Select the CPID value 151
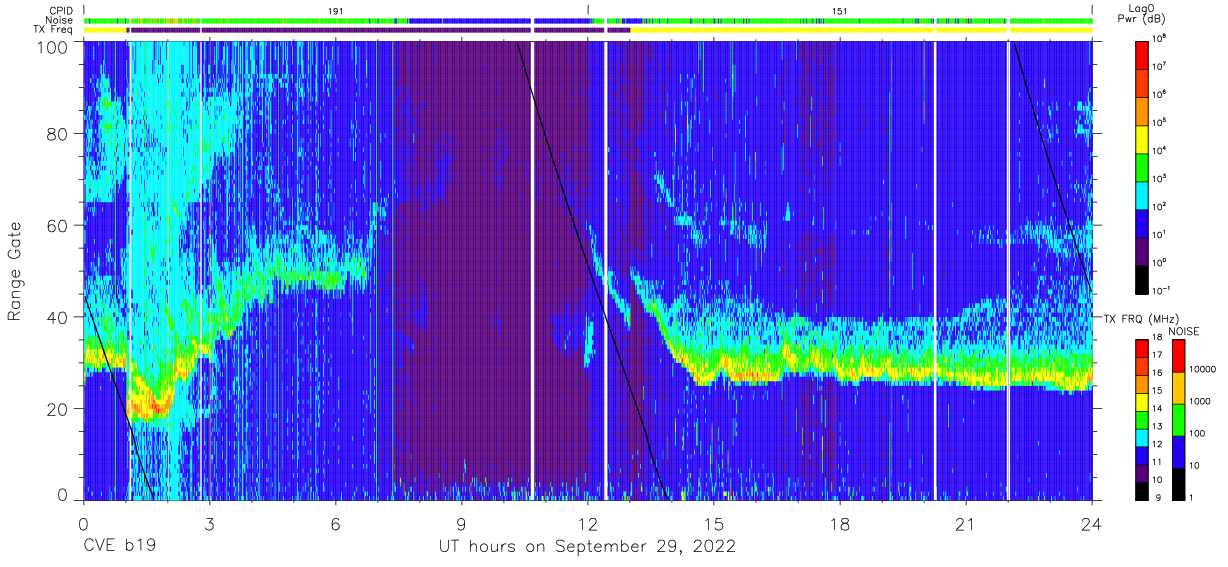This screenshot has width=1228, height=567. (x=840, y=10)
